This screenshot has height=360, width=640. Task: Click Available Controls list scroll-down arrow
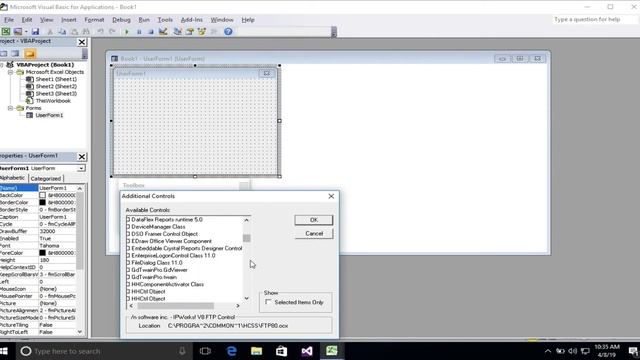tap(247, 298)
